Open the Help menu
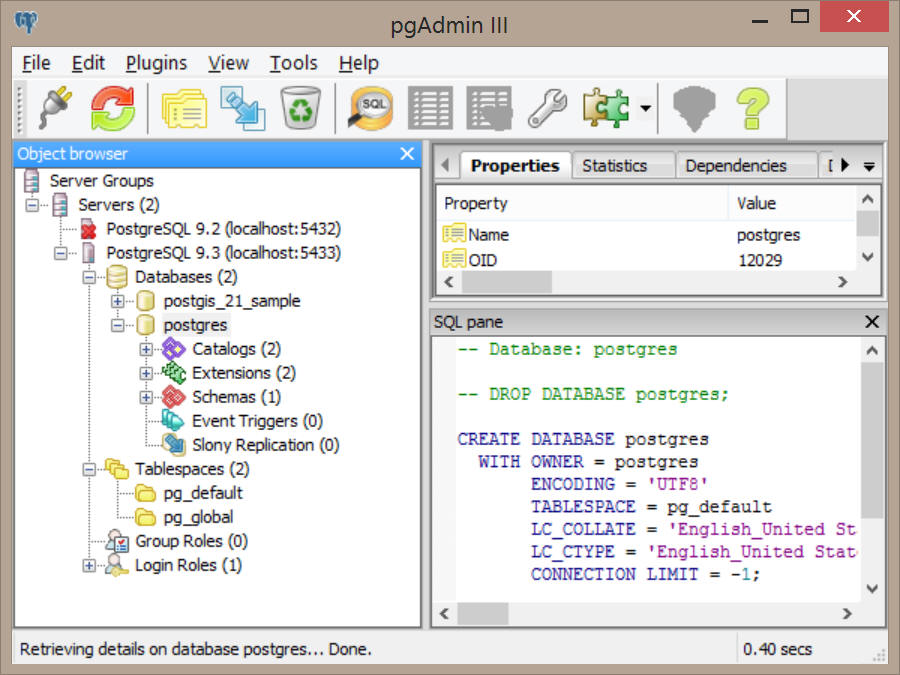 pos(359,63)
